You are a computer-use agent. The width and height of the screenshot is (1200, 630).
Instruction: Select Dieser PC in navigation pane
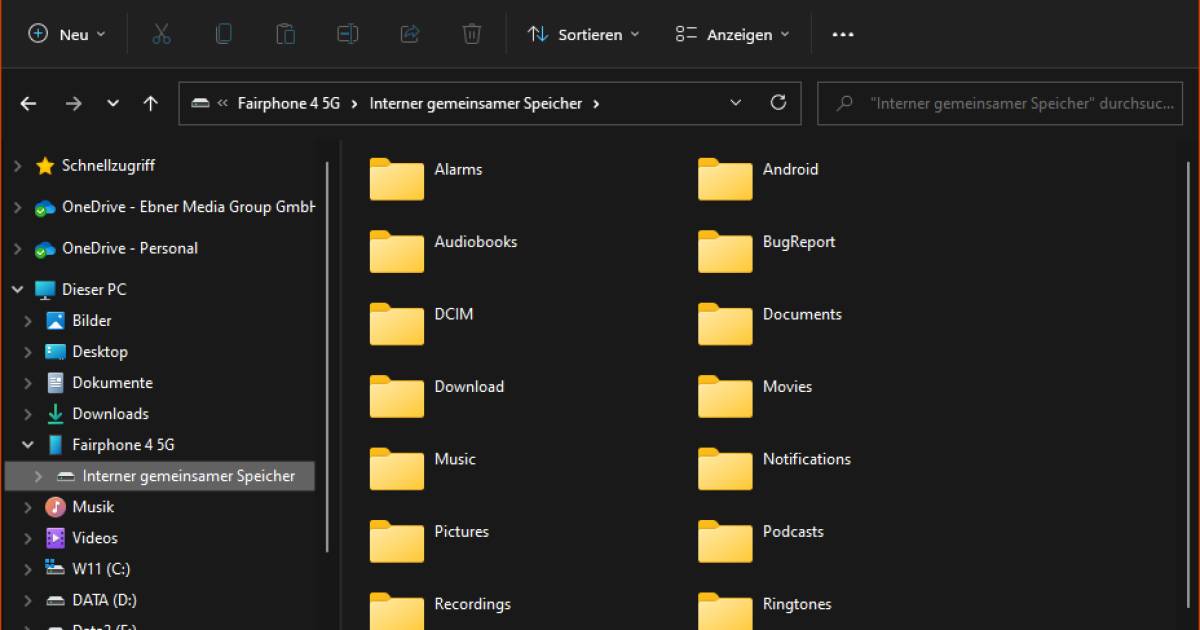[x=94, y=289]
